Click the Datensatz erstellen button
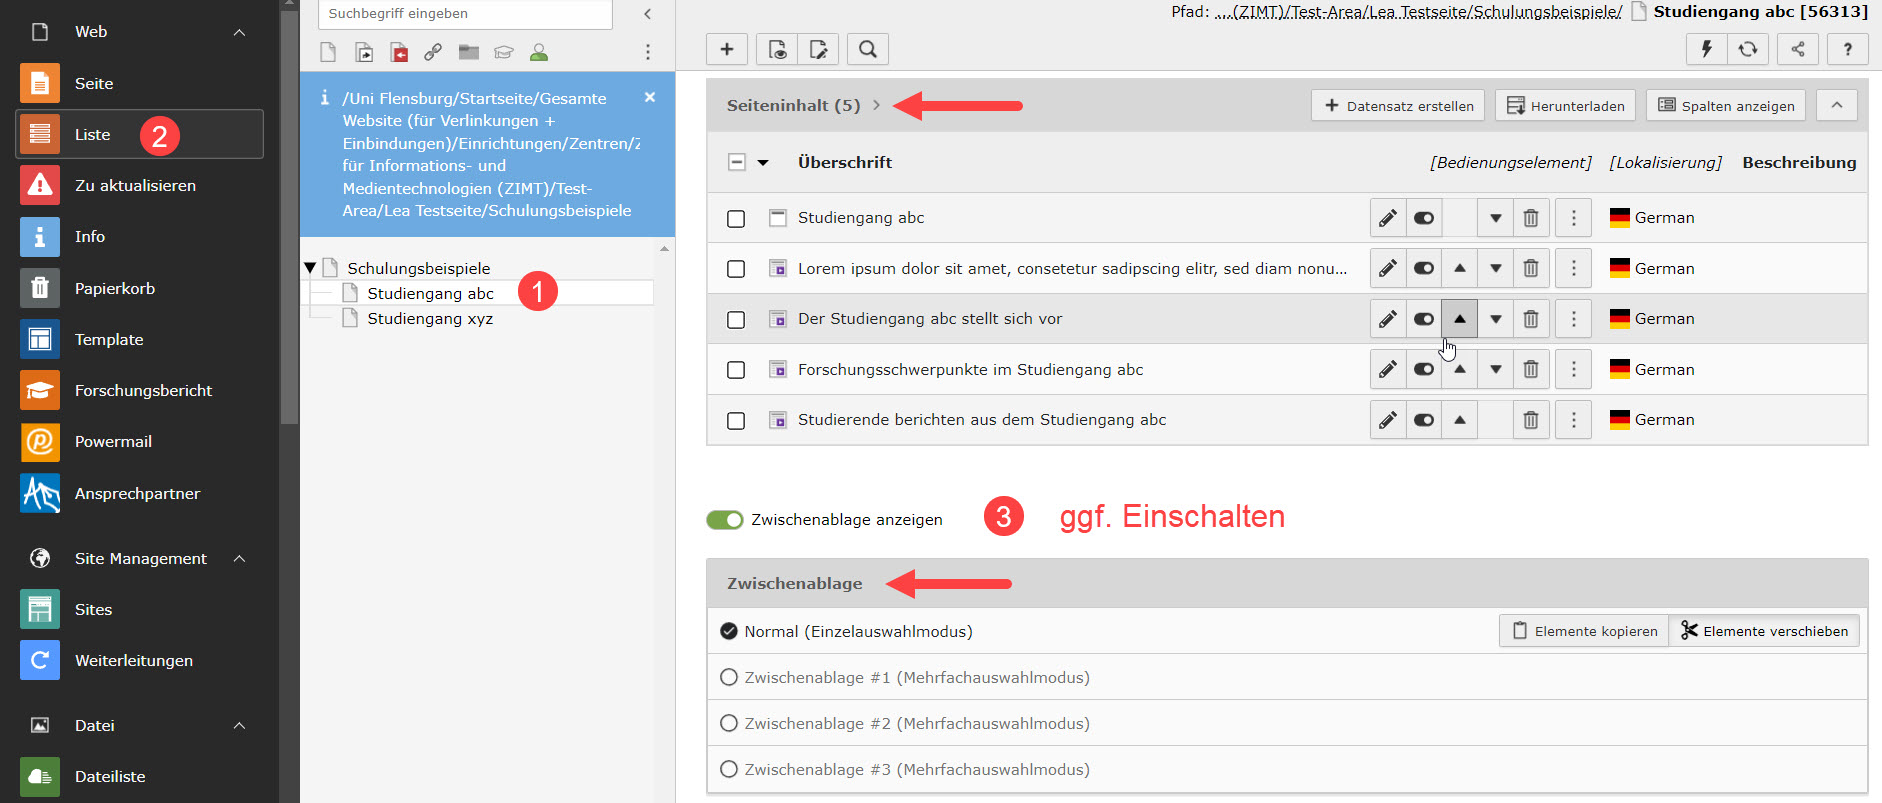The height and width of the screenshot is (803, 1882). (x=1397, y=106)
